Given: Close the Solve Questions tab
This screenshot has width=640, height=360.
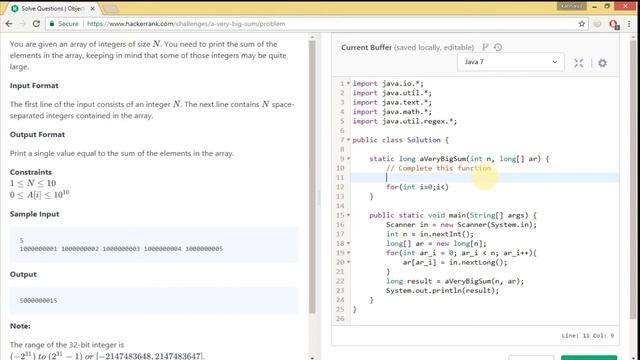Looking at the screenshot, I should 92,8.
